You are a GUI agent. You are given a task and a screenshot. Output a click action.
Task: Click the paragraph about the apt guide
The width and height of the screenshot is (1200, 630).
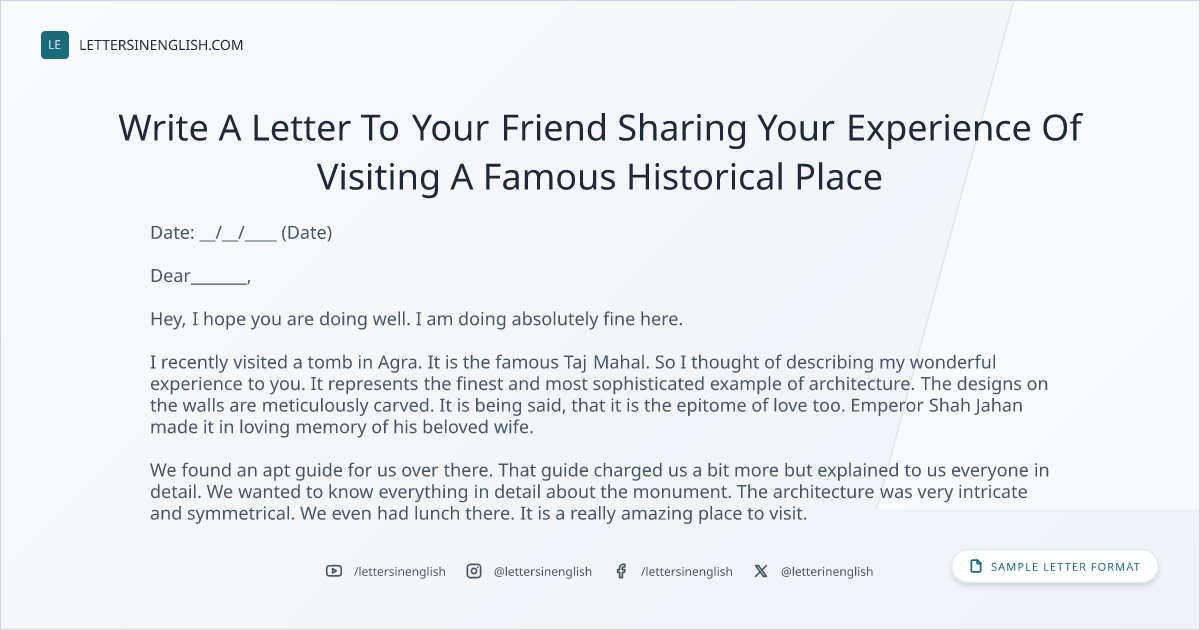600,492
